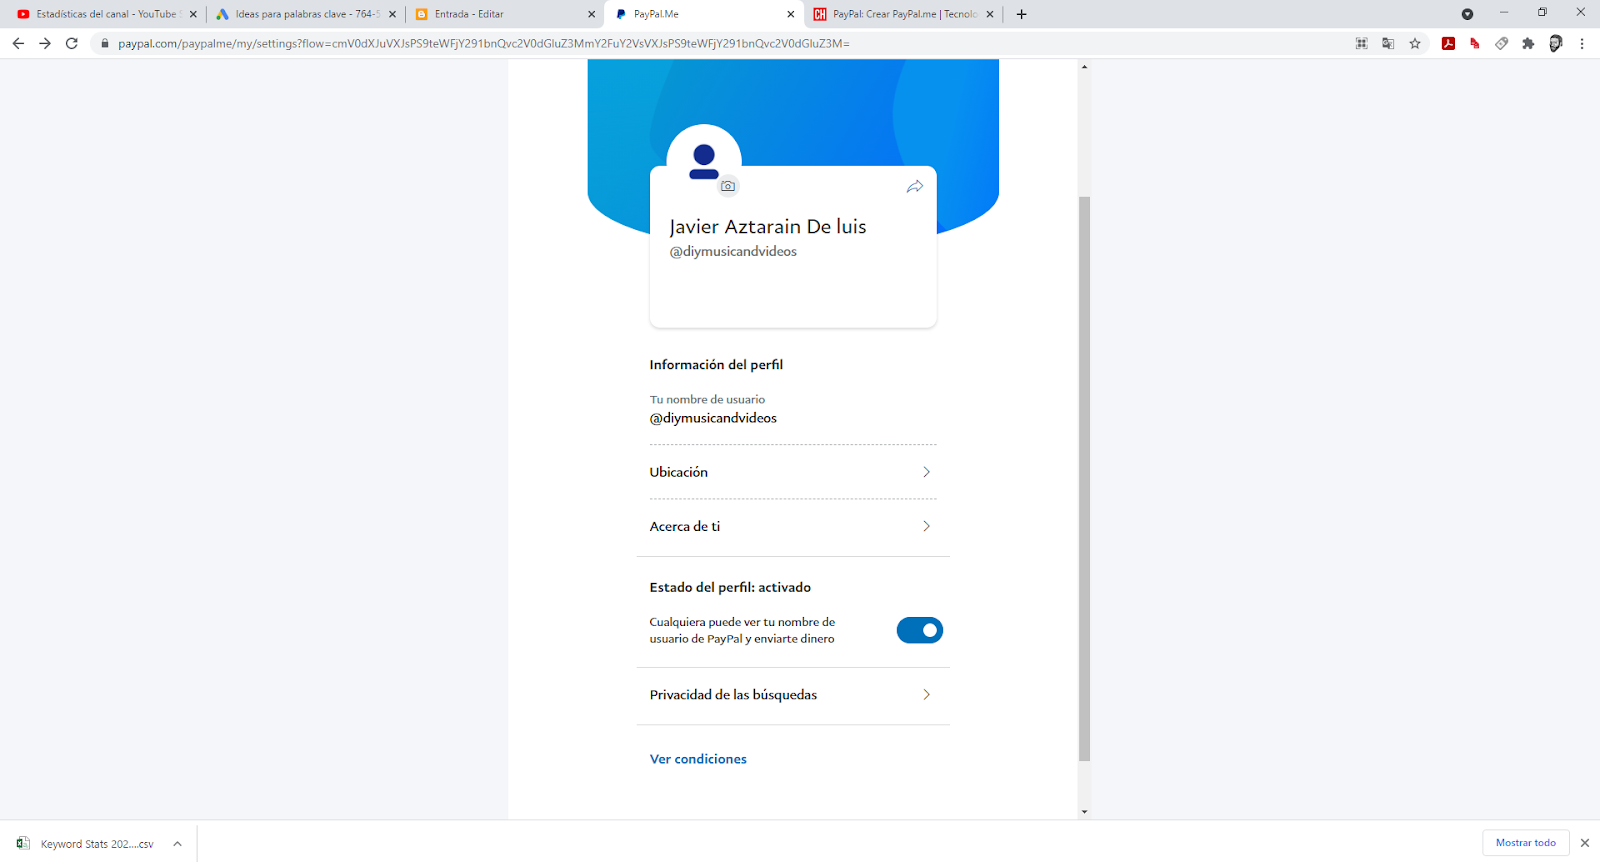1600x867 pixels.
Task: Click the translate page icon
Action: click(1388, 43)
